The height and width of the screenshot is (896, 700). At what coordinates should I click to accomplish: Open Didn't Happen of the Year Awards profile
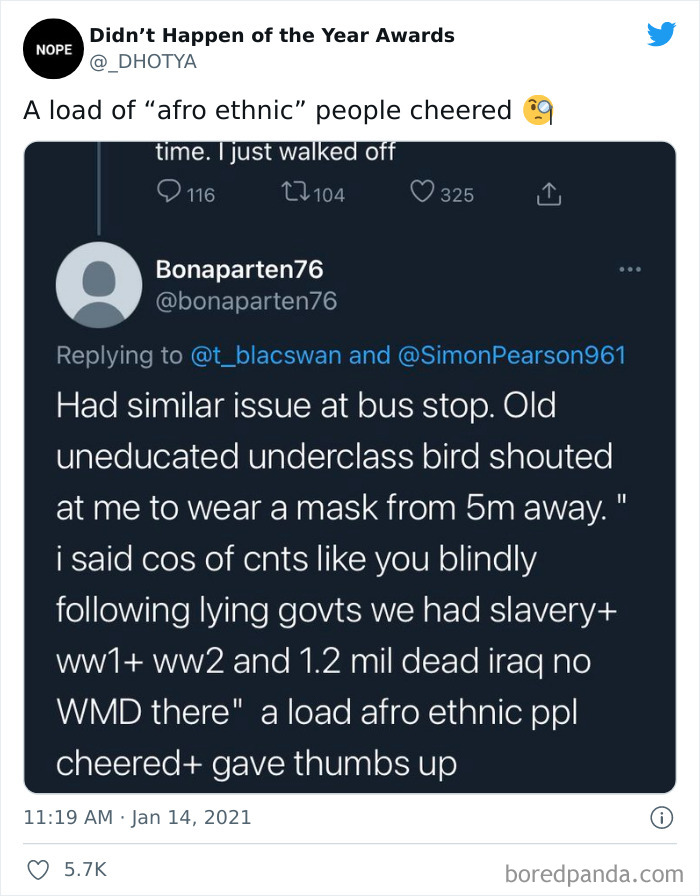click(272, 36)
